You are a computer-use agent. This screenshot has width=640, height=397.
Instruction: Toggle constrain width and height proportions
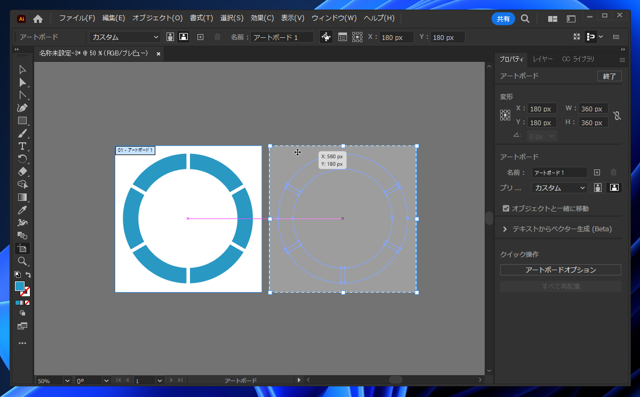617,115
